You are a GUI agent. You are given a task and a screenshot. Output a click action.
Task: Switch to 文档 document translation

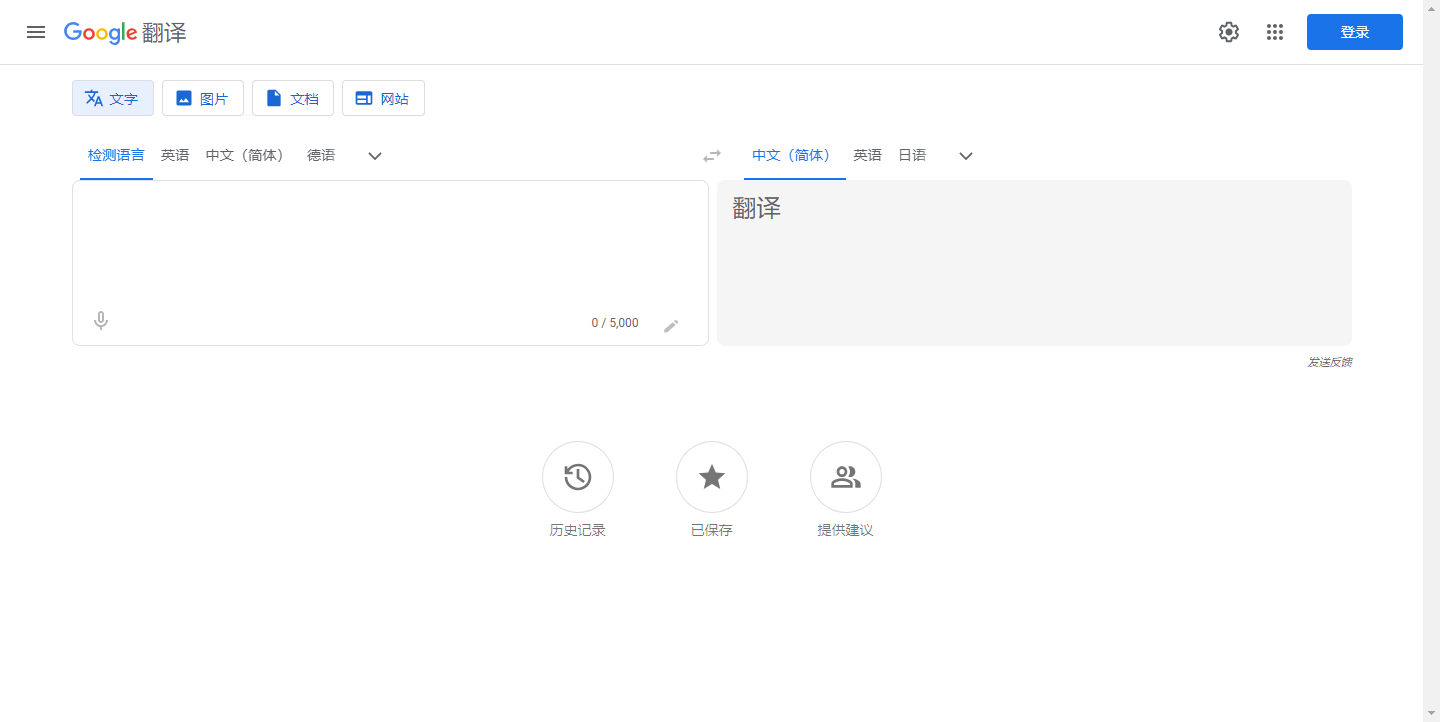[293, 98]
